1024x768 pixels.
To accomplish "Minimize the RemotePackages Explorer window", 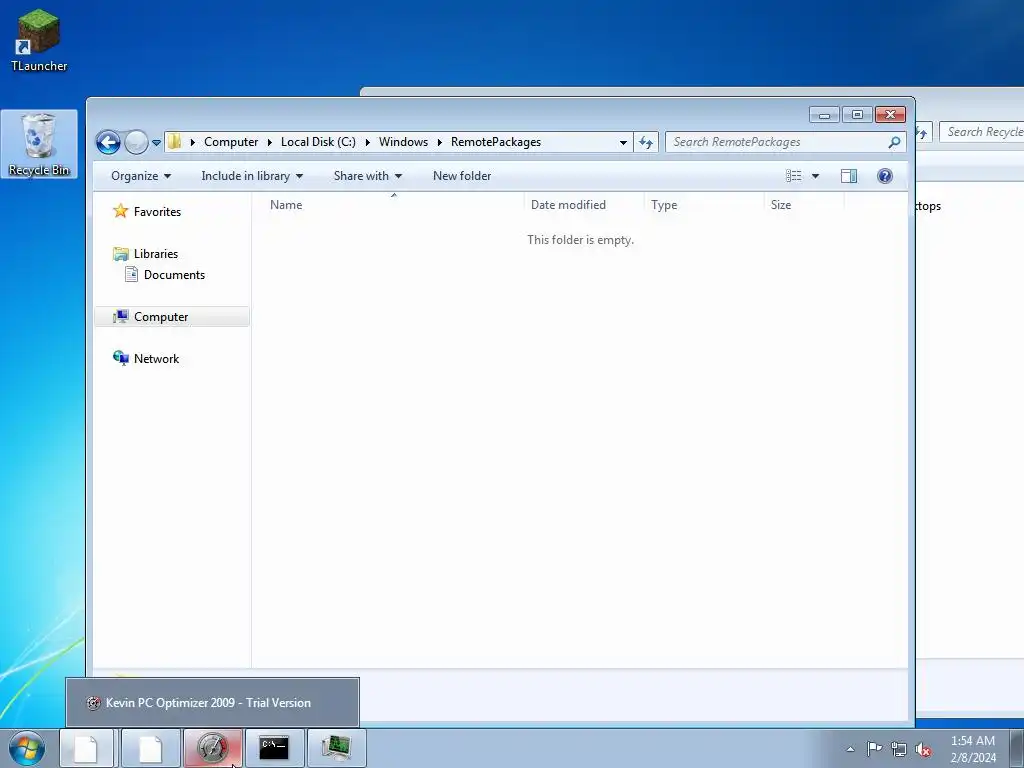I will click(824, 115).
